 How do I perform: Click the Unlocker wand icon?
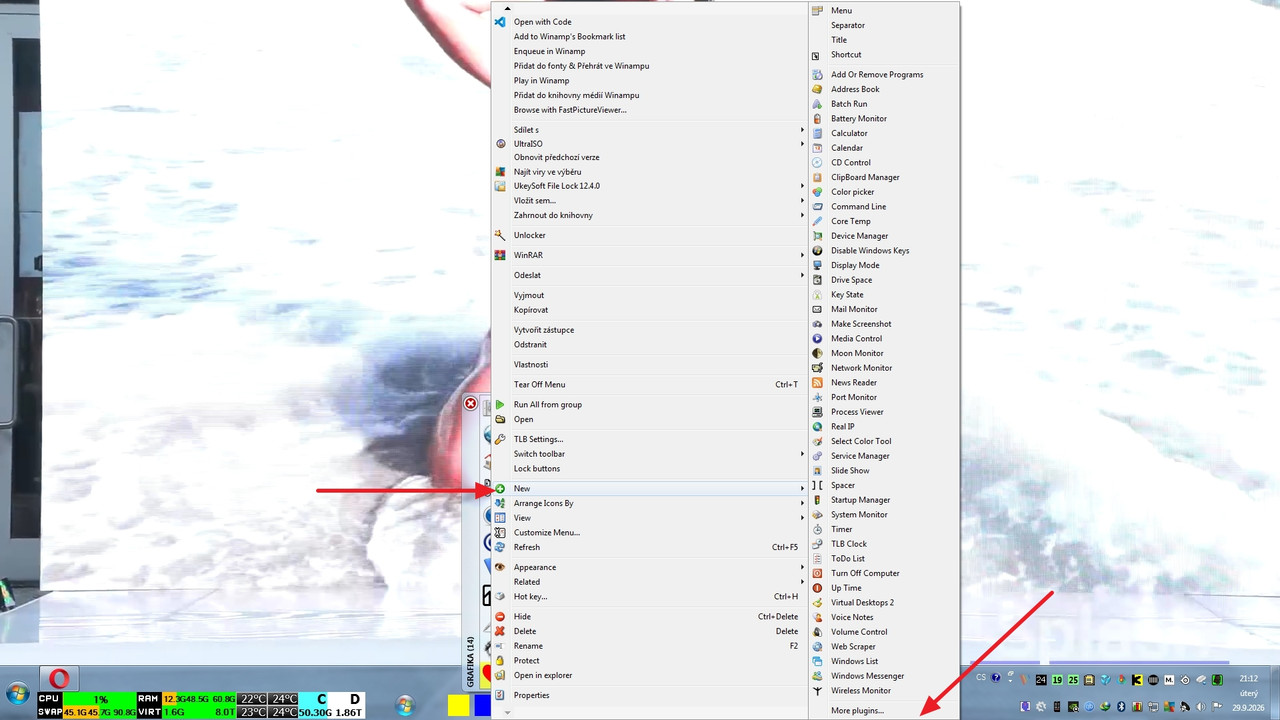(x=500, y=235)
